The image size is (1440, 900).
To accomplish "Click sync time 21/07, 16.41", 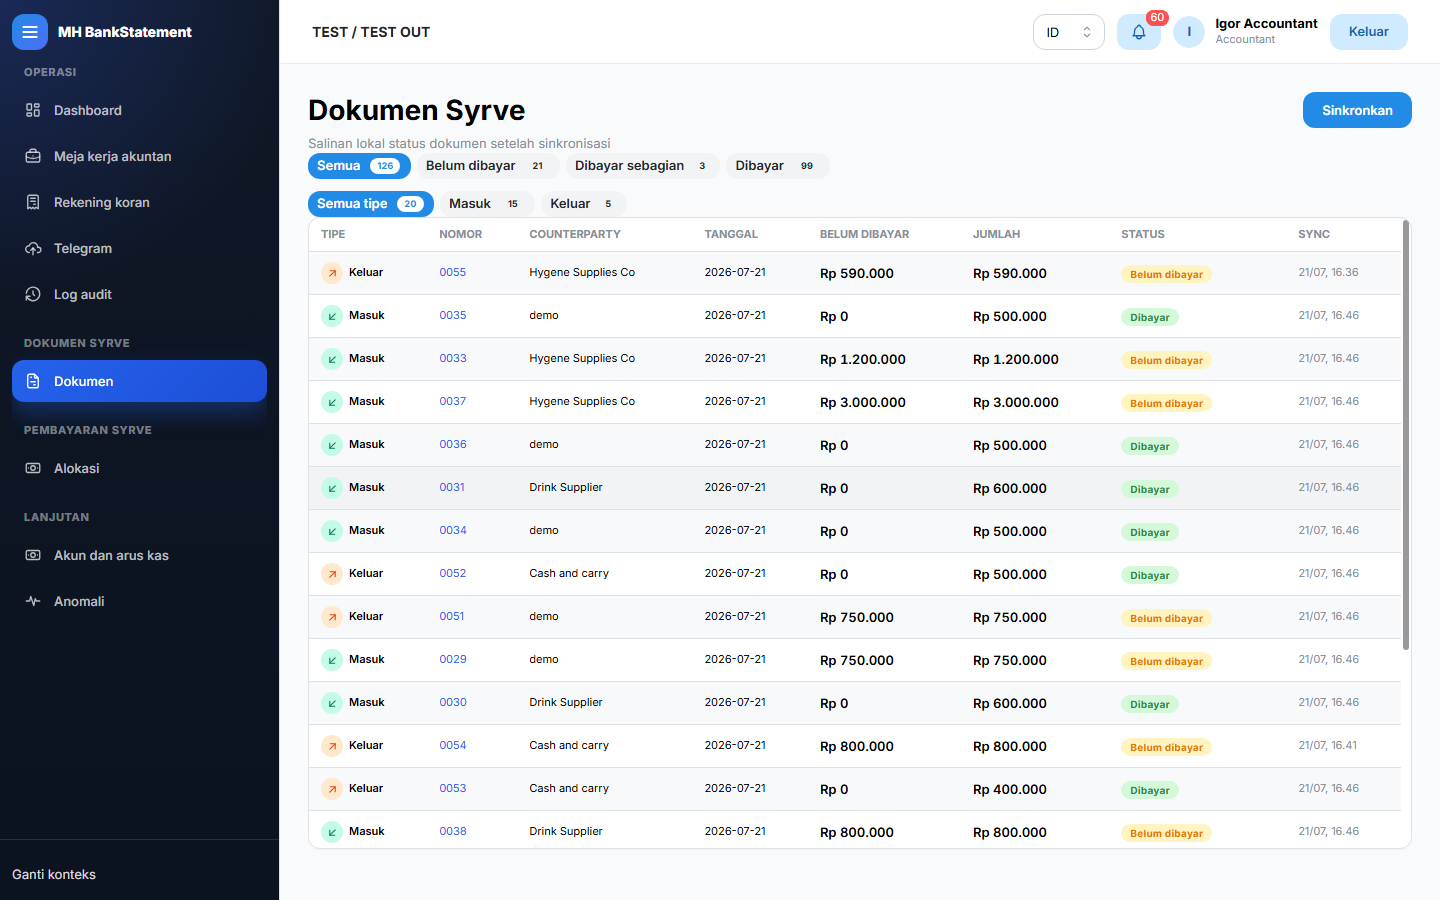I will 1328,745.
